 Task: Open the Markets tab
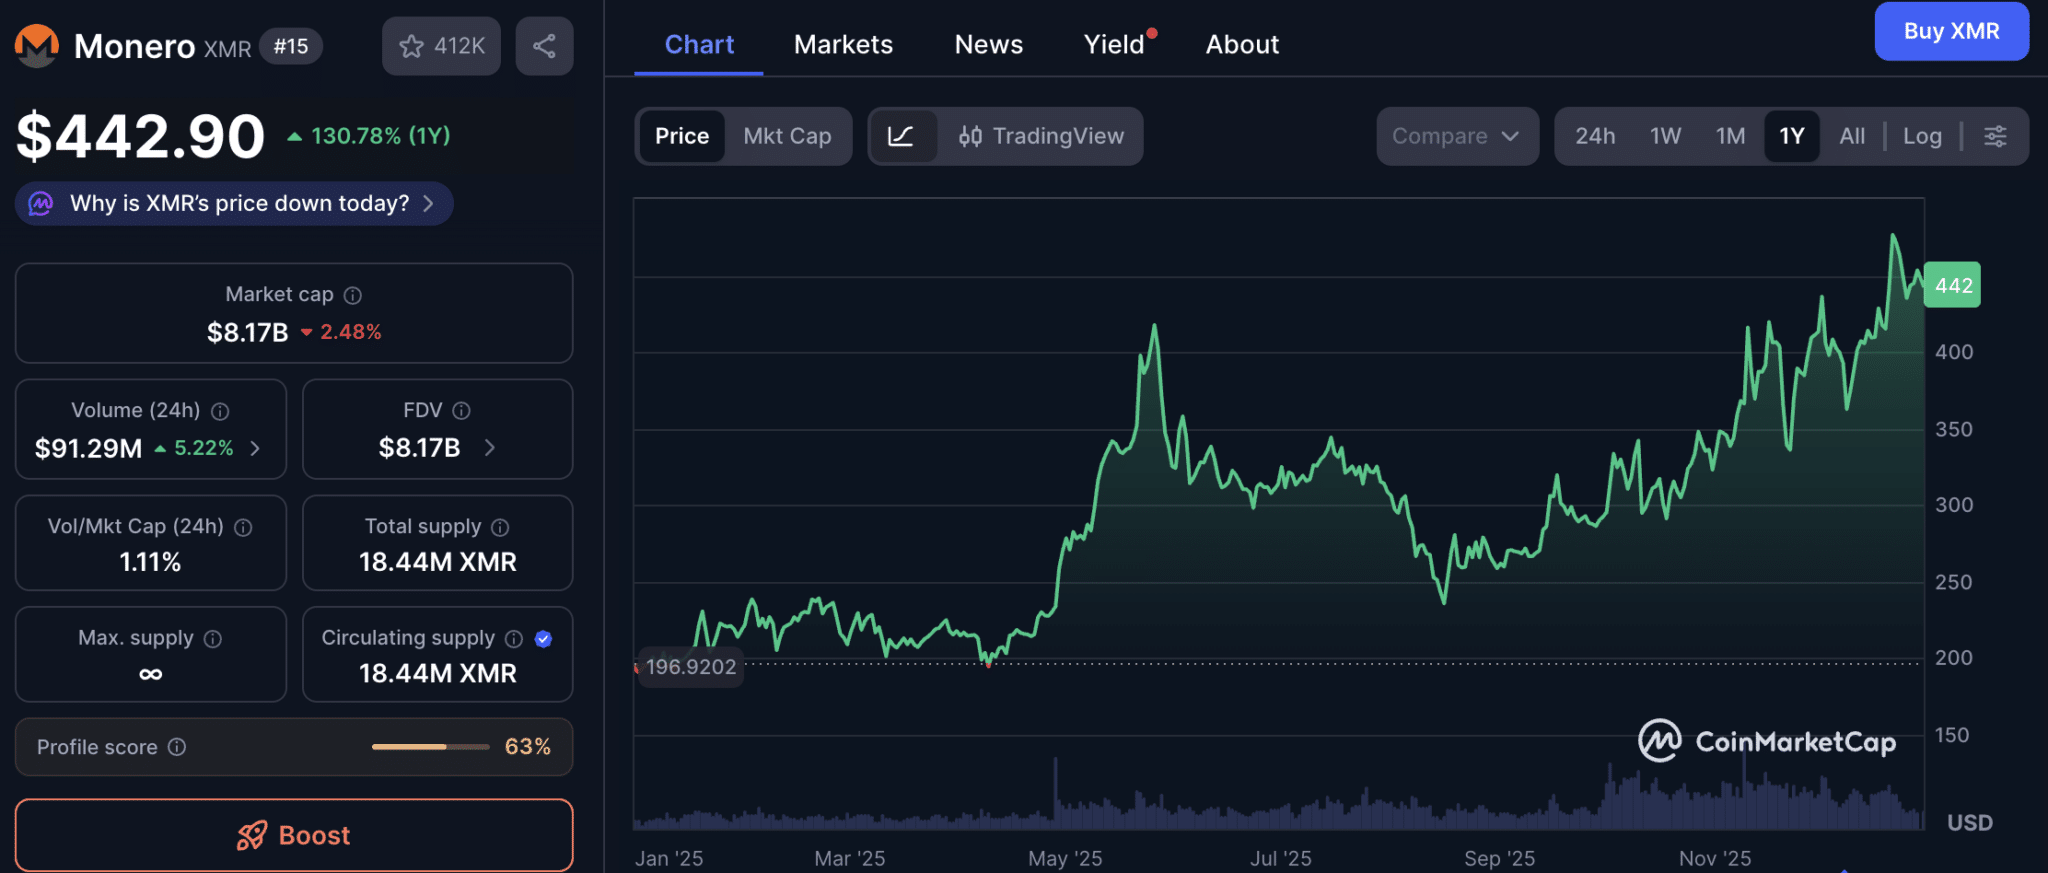(843, 45)
